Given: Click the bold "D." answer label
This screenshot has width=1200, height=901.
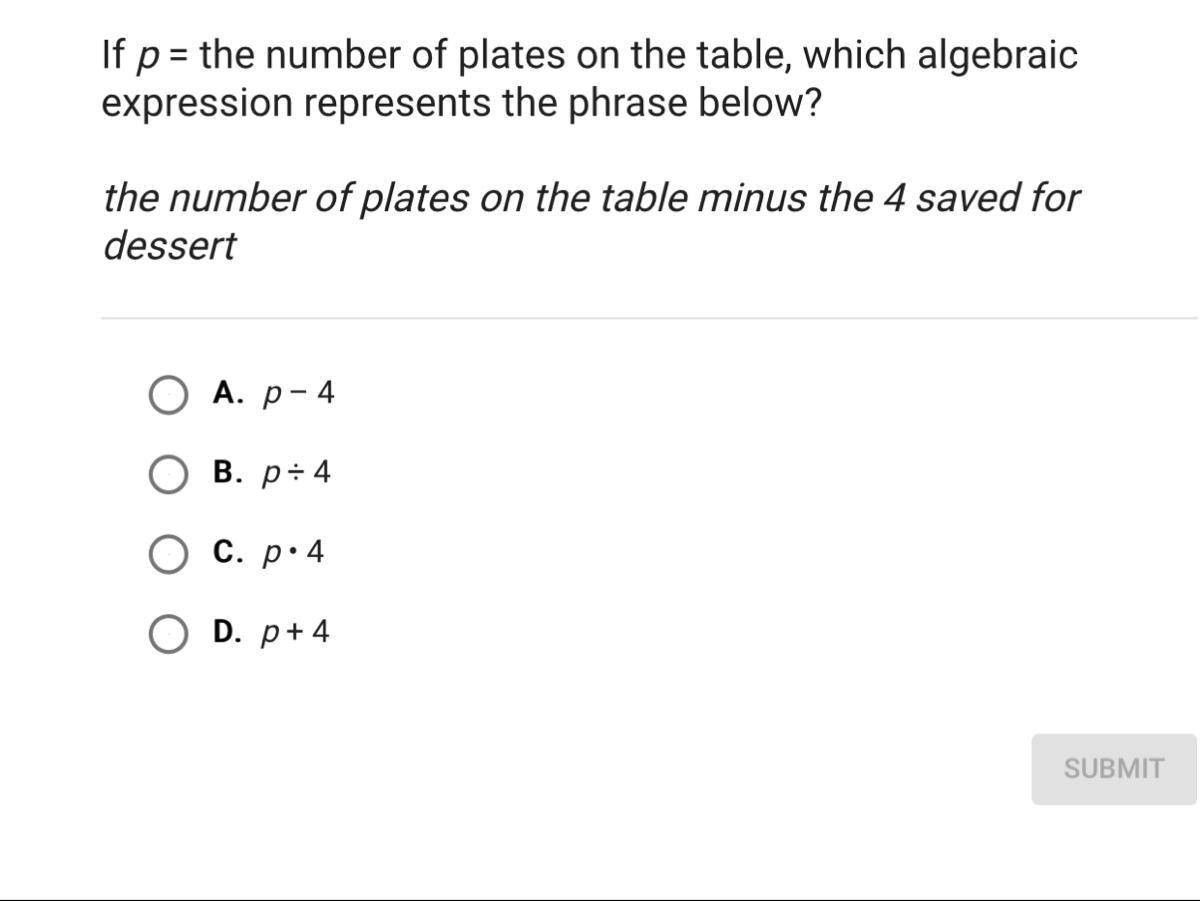Looking at the screenshot, I should pyautogui.click(x=229, y=632).
